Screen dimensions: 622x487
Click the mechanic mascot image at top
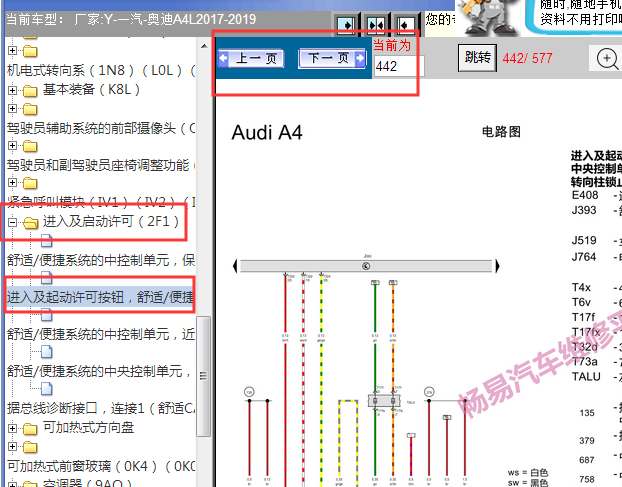click(489, 17)
